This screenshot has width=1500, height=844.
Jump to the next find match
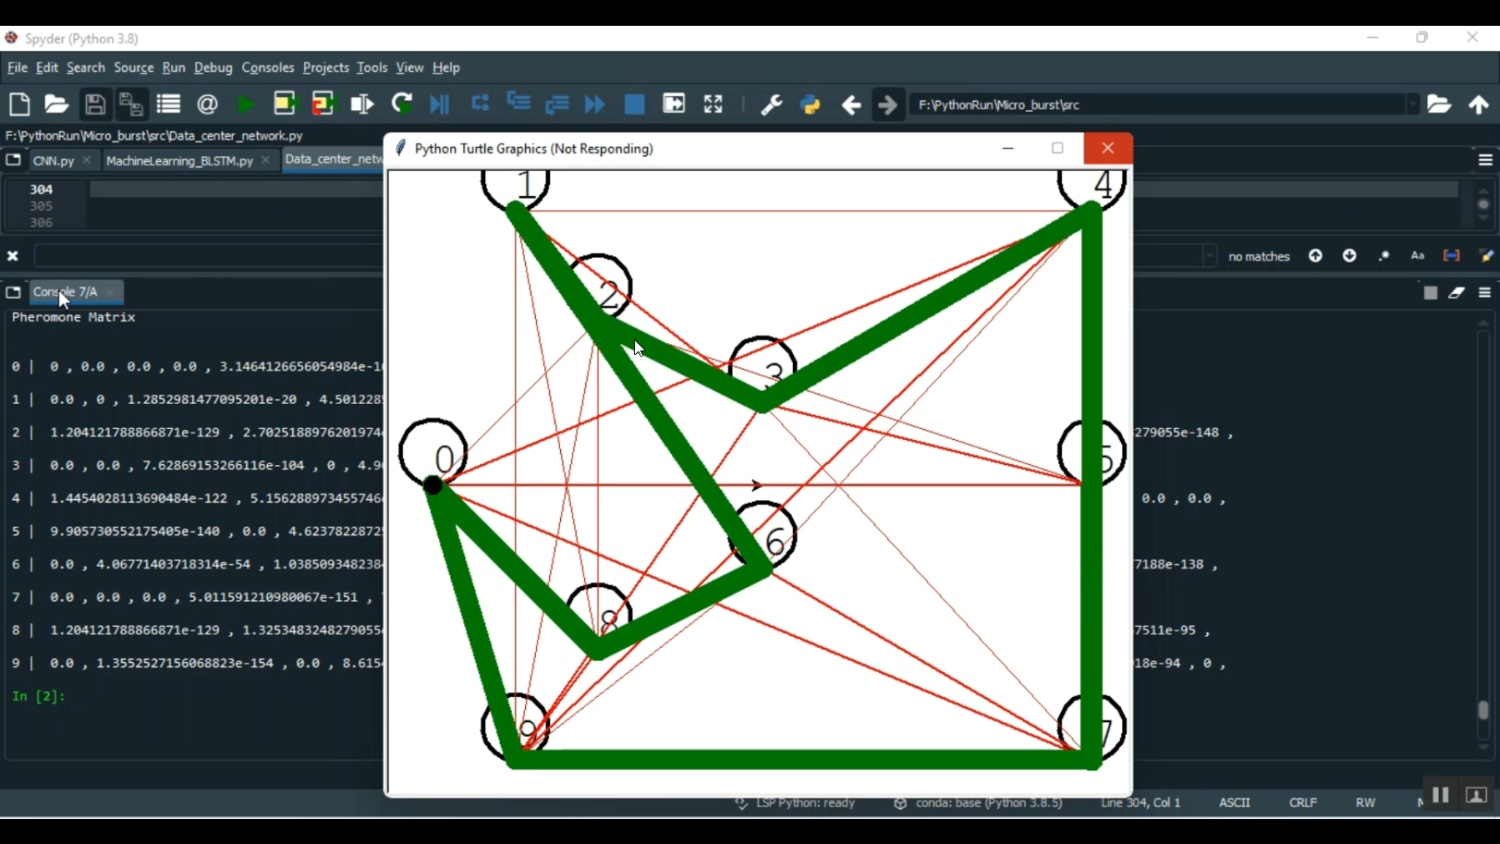click(x=1349, y=256)
